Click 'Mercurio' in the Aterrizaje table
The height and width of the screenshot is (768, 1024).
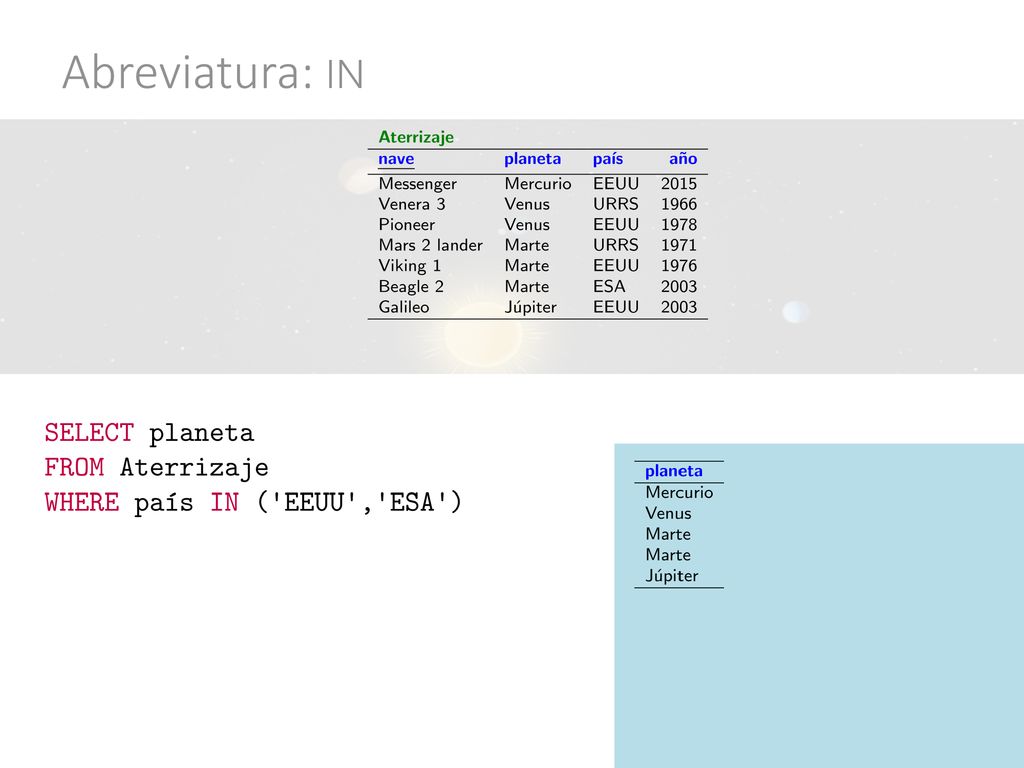tap(537, 184)
